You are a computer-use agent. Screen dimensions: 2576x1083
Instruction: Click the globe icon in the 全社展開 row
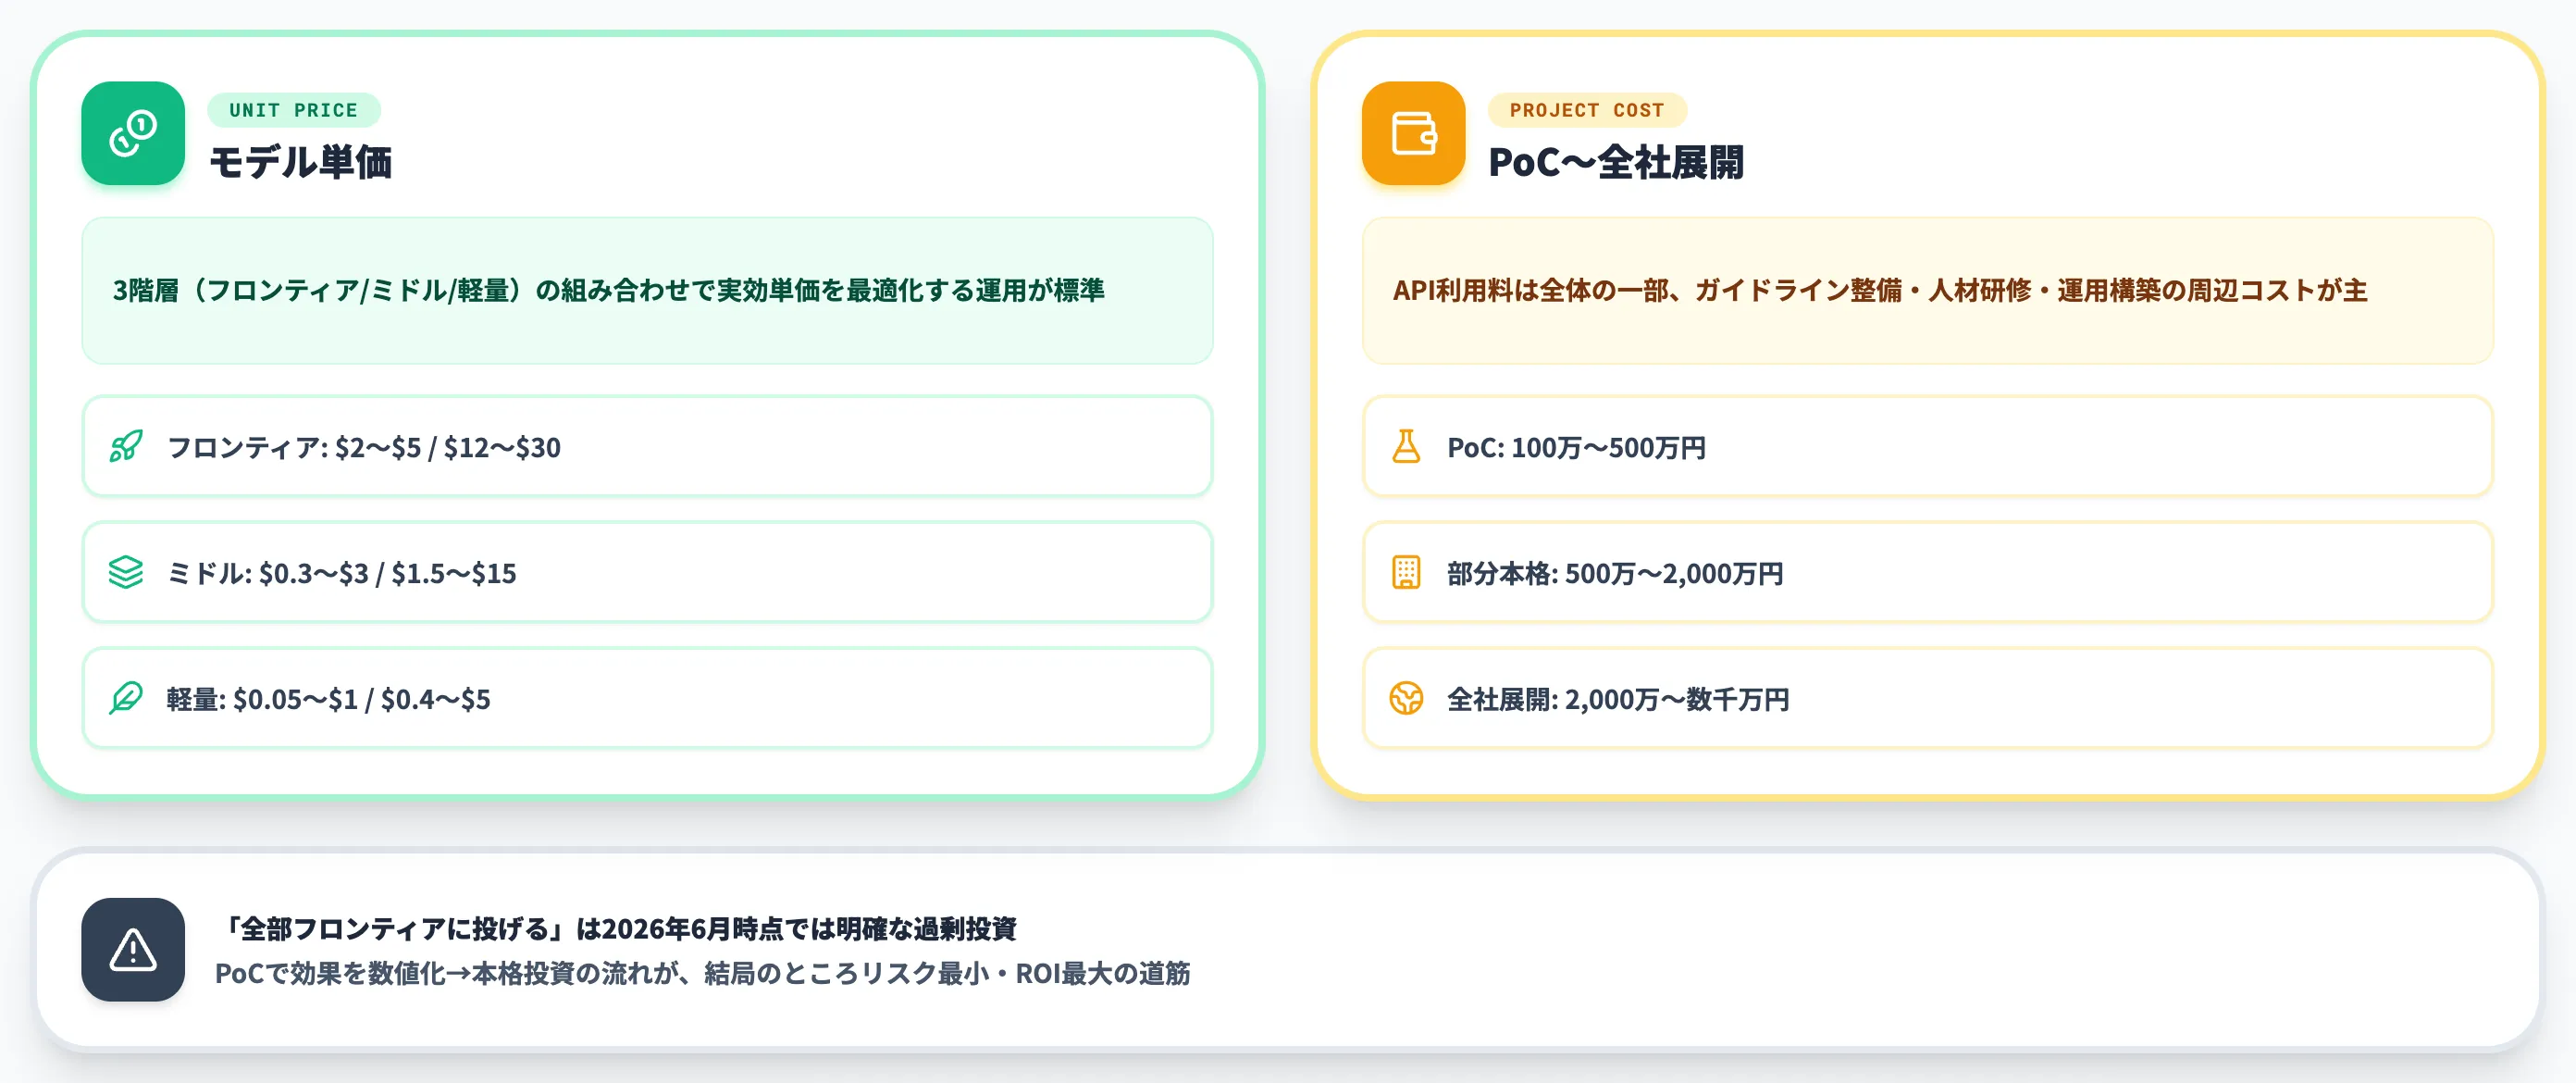[x=1406, y=698]
